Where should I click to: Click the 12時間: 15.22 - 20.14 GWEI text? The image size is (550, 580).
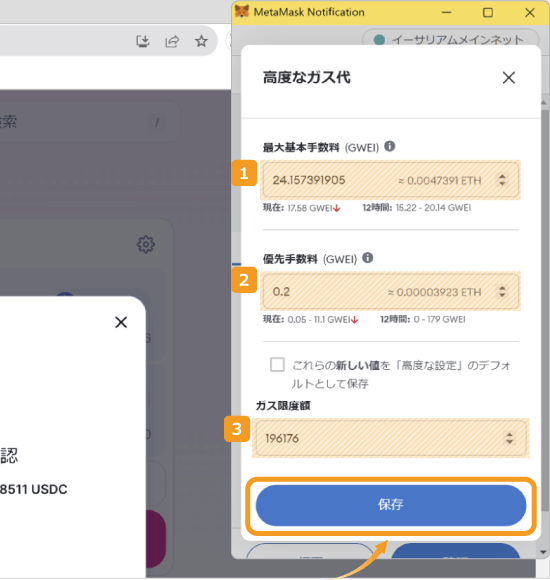[x=417, y=208]
